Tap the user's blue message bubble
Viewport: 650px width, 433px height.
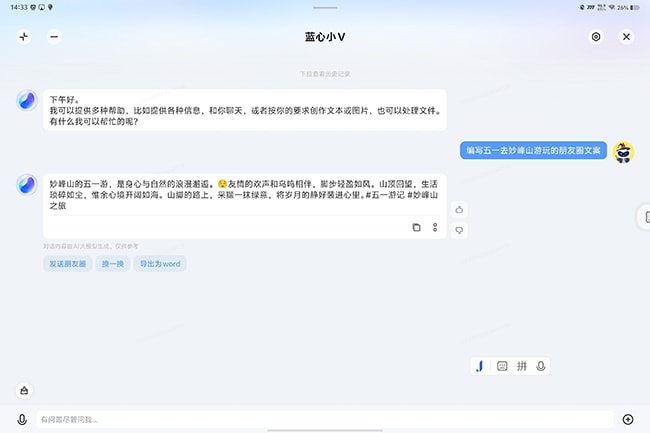534,150
